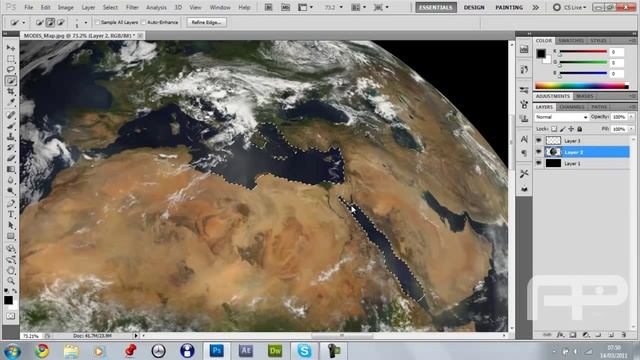640x360 pixels.
Task: Open the Filter menu
Action: click(132, 7)
